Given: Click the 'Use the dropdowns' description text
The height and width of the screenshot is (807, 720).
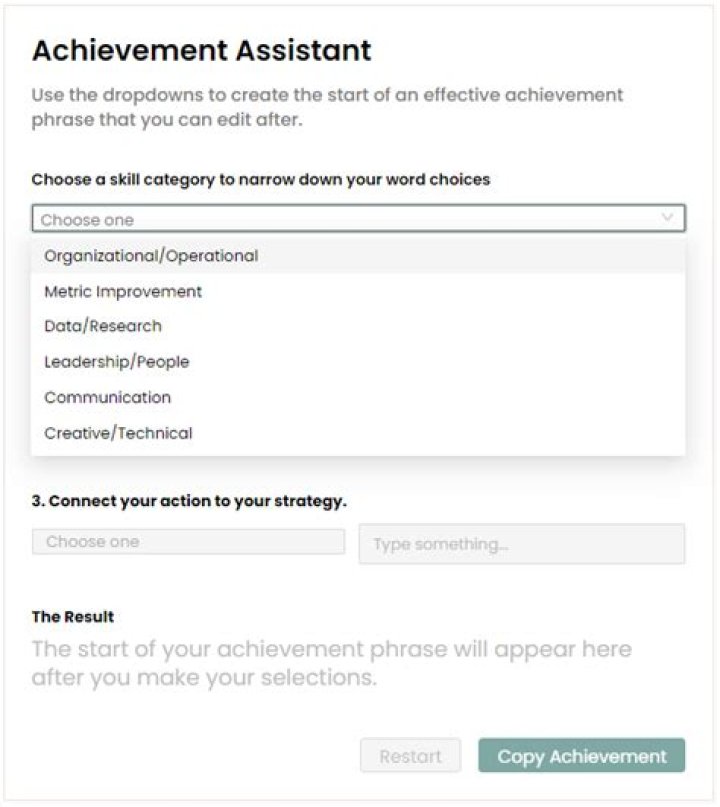Looking at the screenshot, I should [327, 107].
